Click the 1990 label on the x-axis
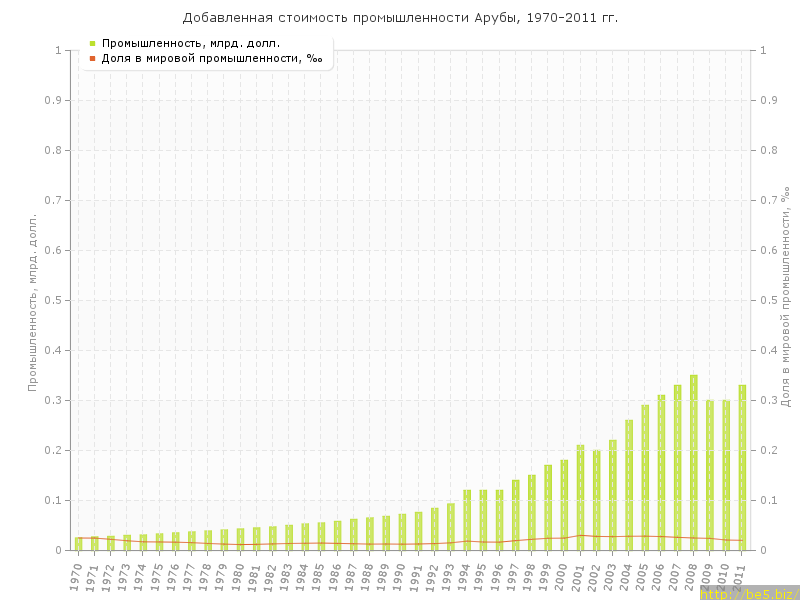800x600 pixels. tap(400, 576)
